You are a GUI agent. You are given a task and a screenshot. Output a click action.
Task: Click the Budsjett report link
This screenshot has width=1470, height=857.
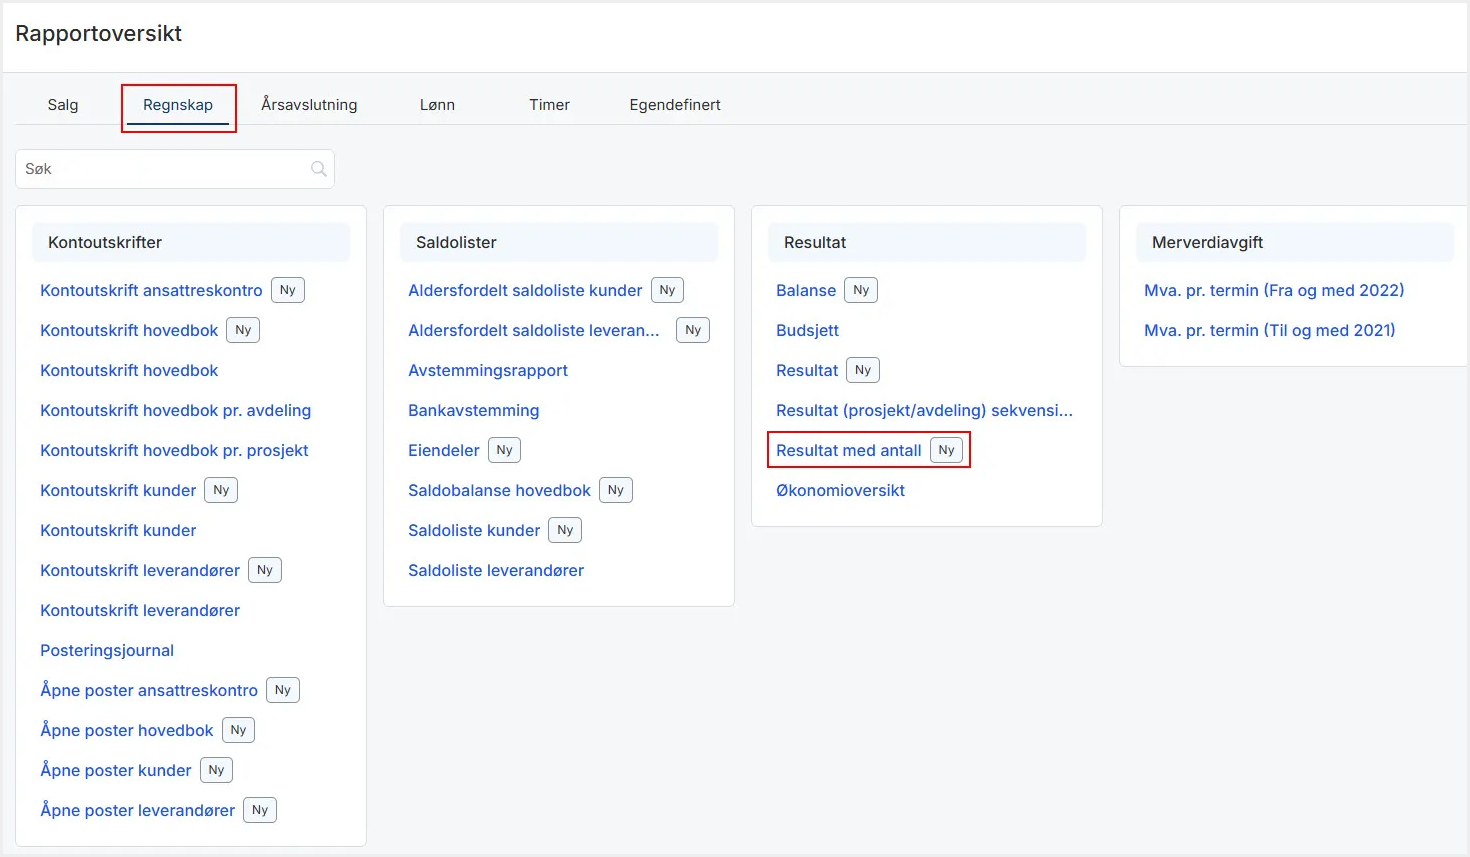click(x=807, y=331)
